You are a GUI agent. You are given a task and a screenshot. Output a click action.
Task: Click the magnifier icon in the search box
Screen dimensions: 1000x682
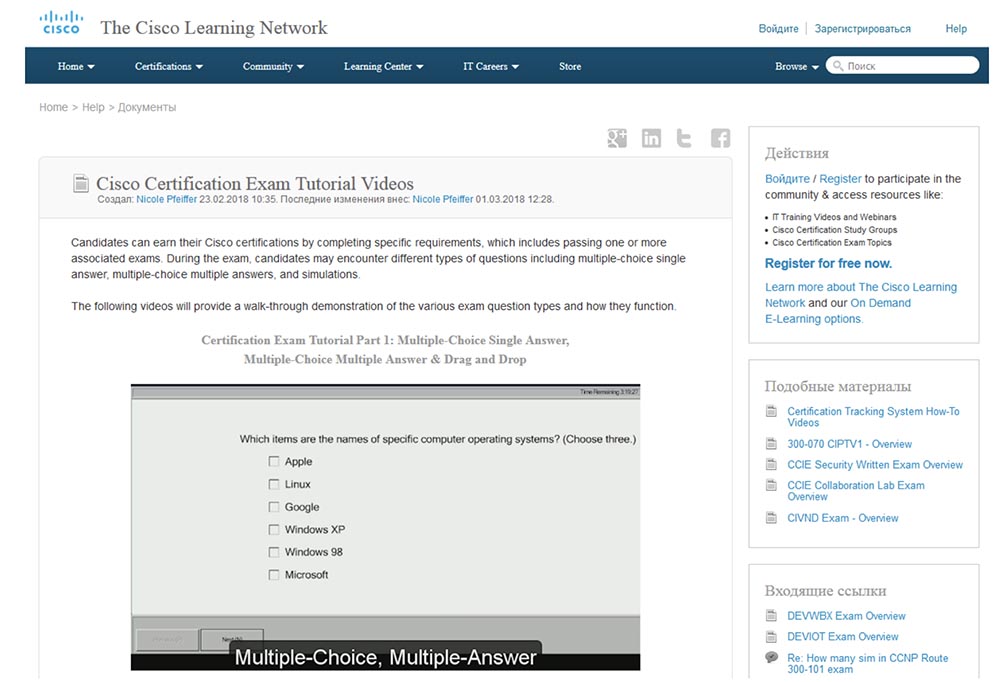point(838,66)
